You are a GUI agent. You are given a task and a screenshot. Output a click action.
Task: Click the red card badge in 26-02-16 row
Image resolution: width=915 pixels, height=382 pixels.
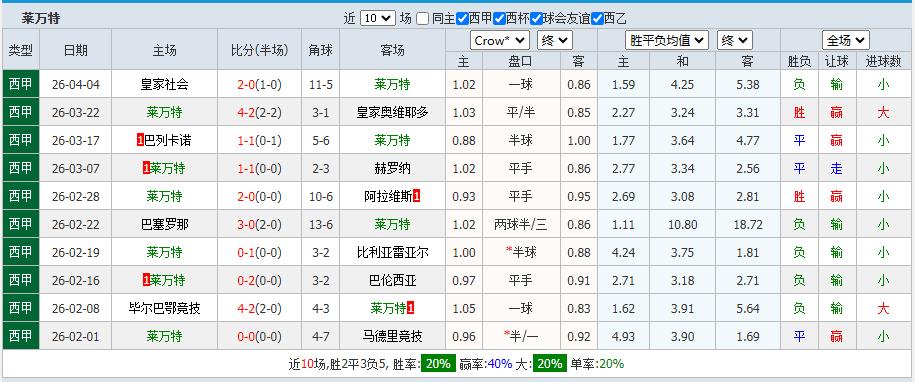(146, 281)
